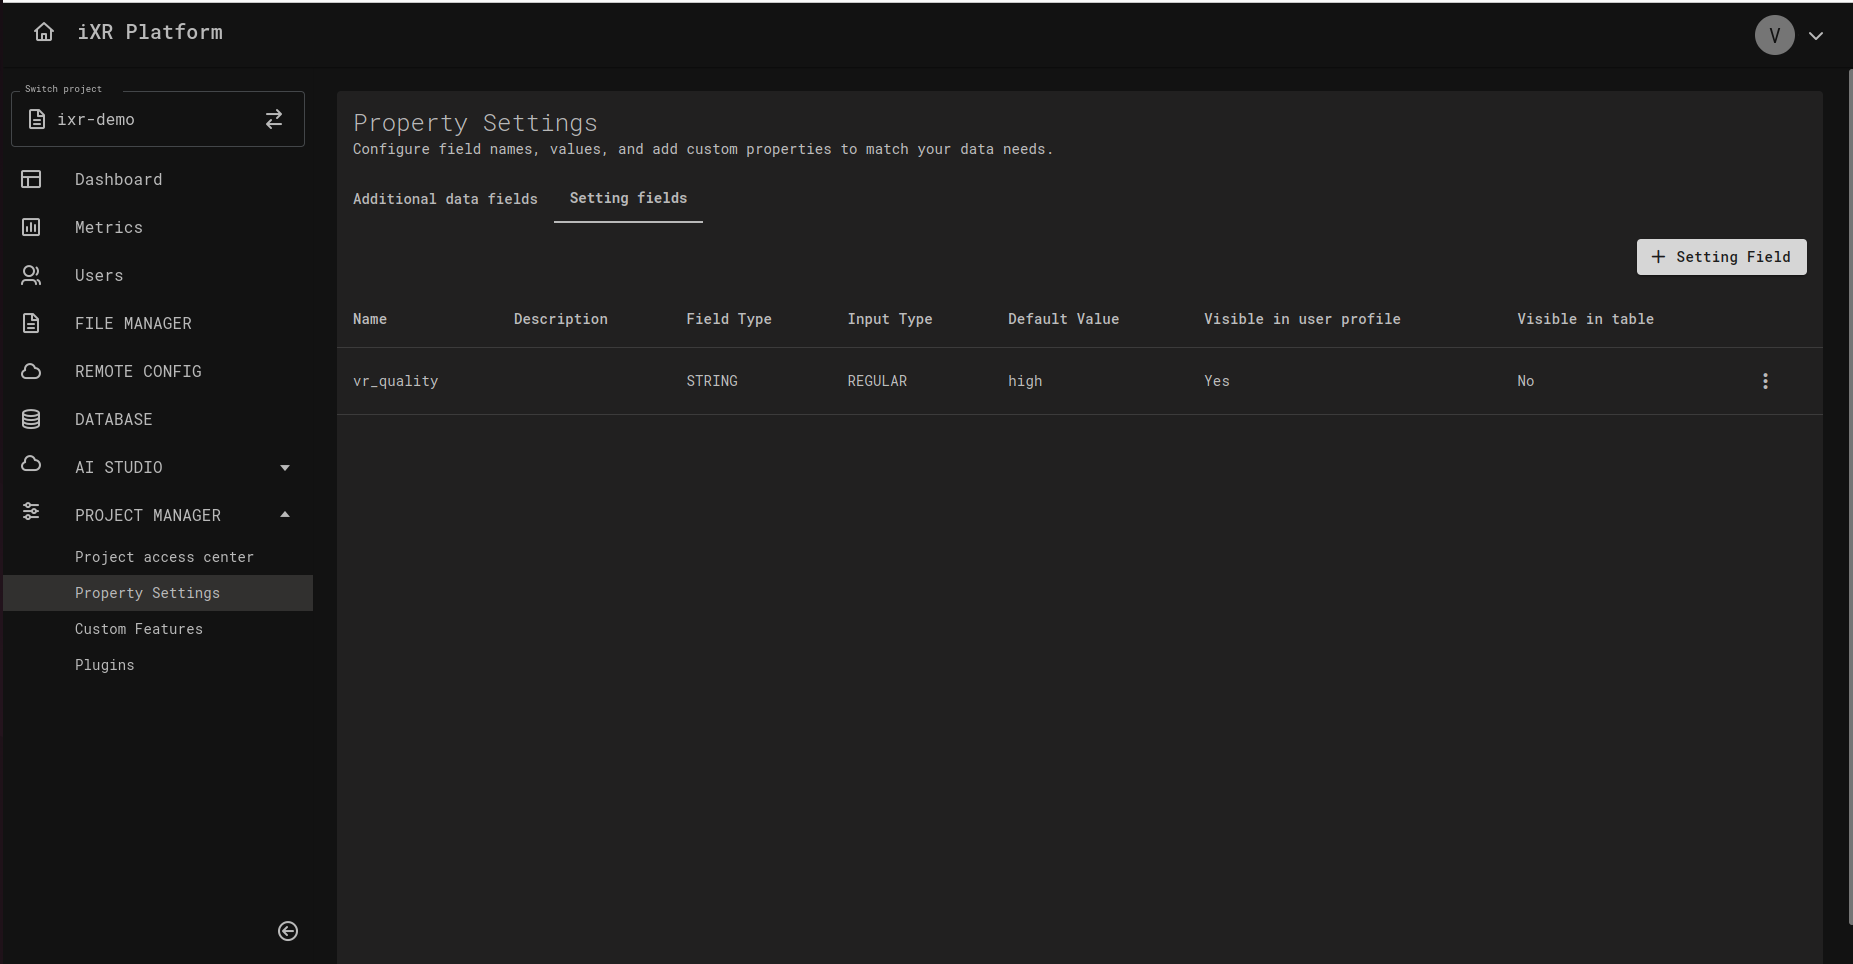Go to Project access center
Viewport: 1853px width, 964px height.
(x=164, y=557)
